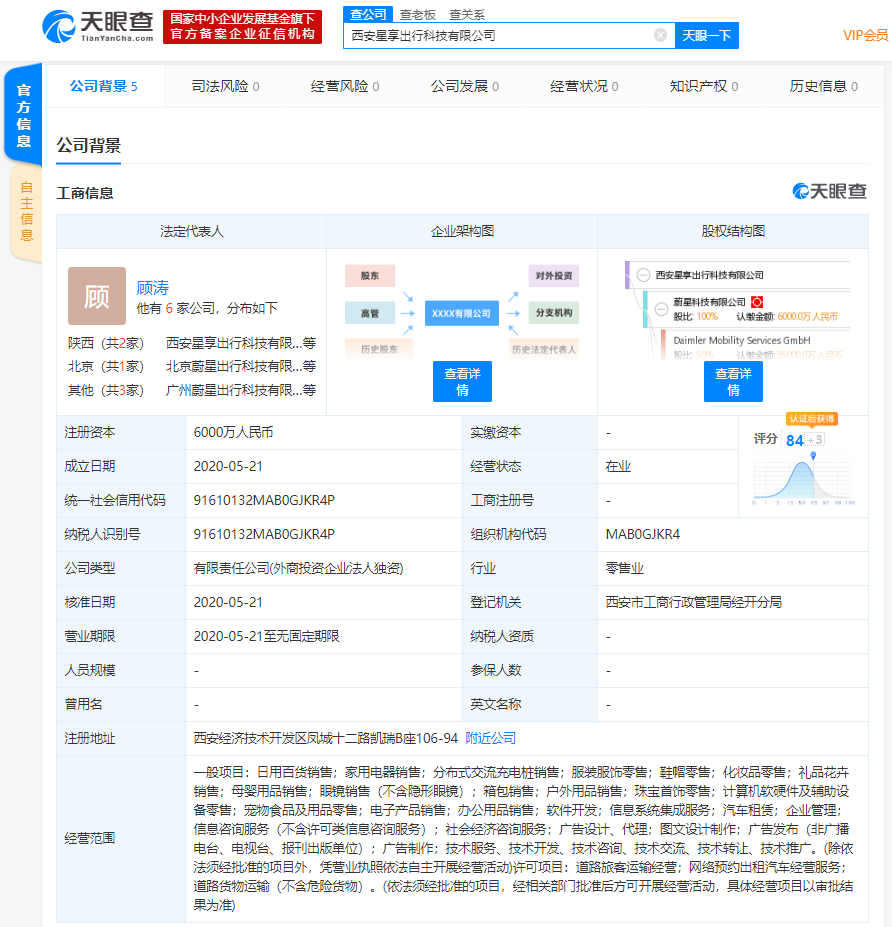Switch to the 司法风险 tab
Image resolution: width=892 pixels, height=927 pixels.
225,86
